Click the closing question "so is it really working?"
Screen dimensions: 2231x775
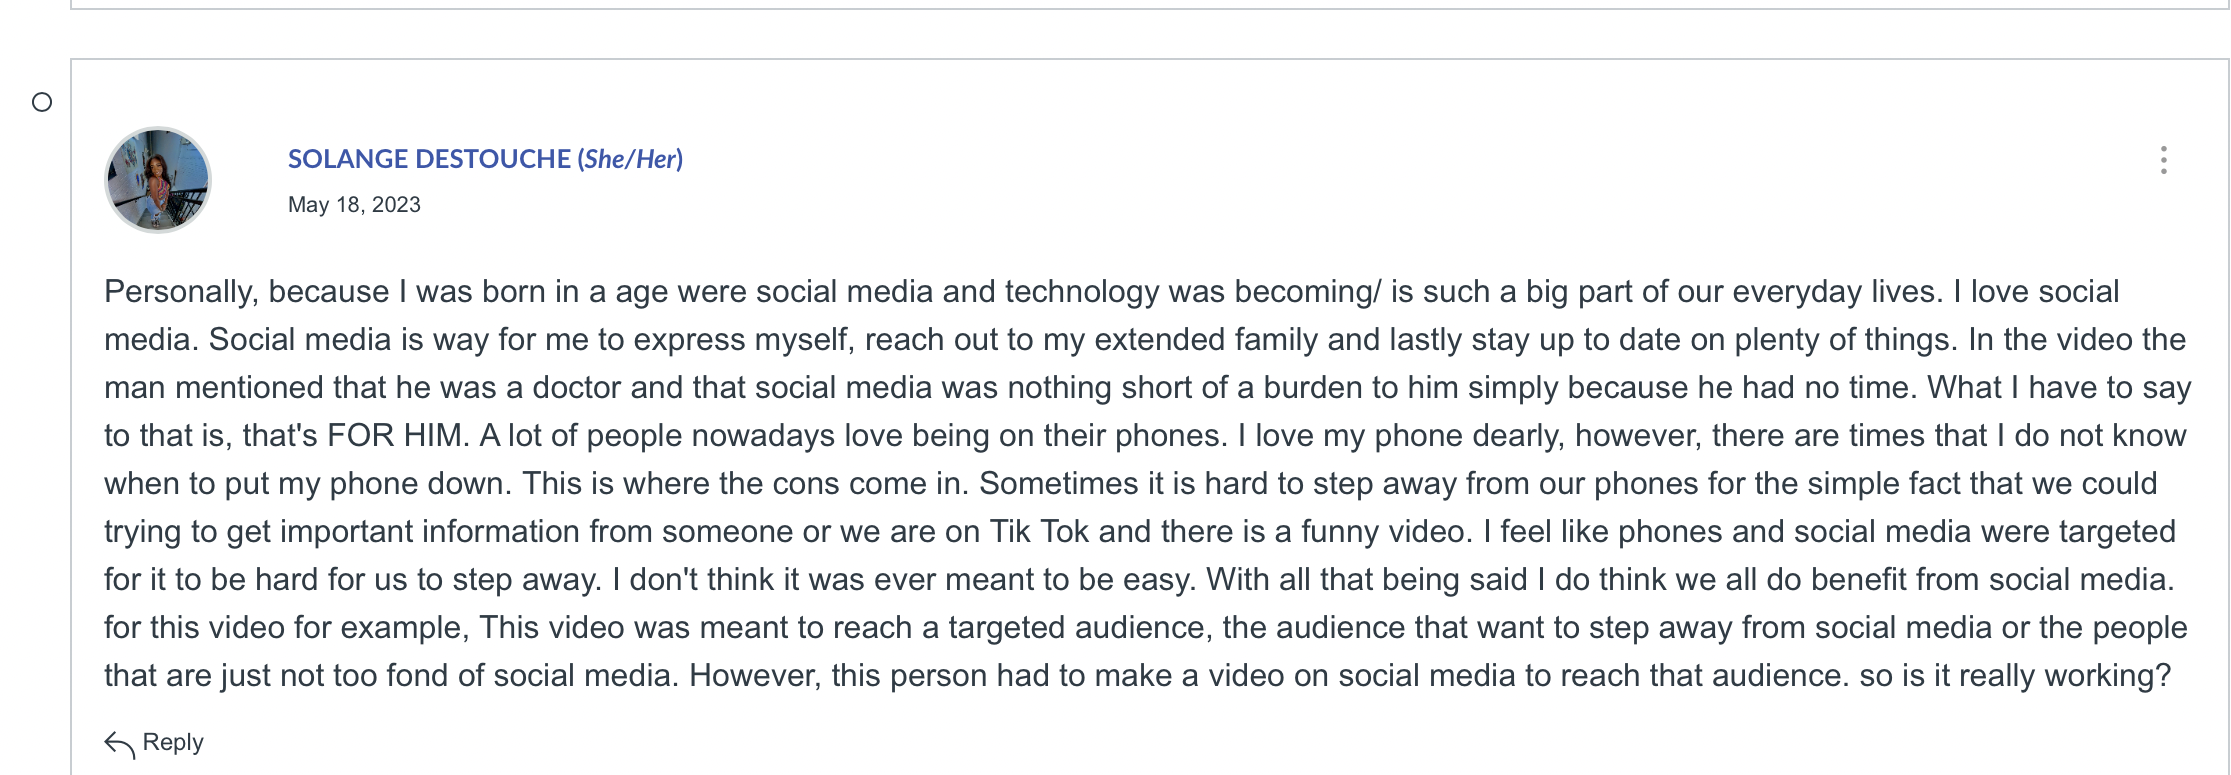click(2015, 676)
